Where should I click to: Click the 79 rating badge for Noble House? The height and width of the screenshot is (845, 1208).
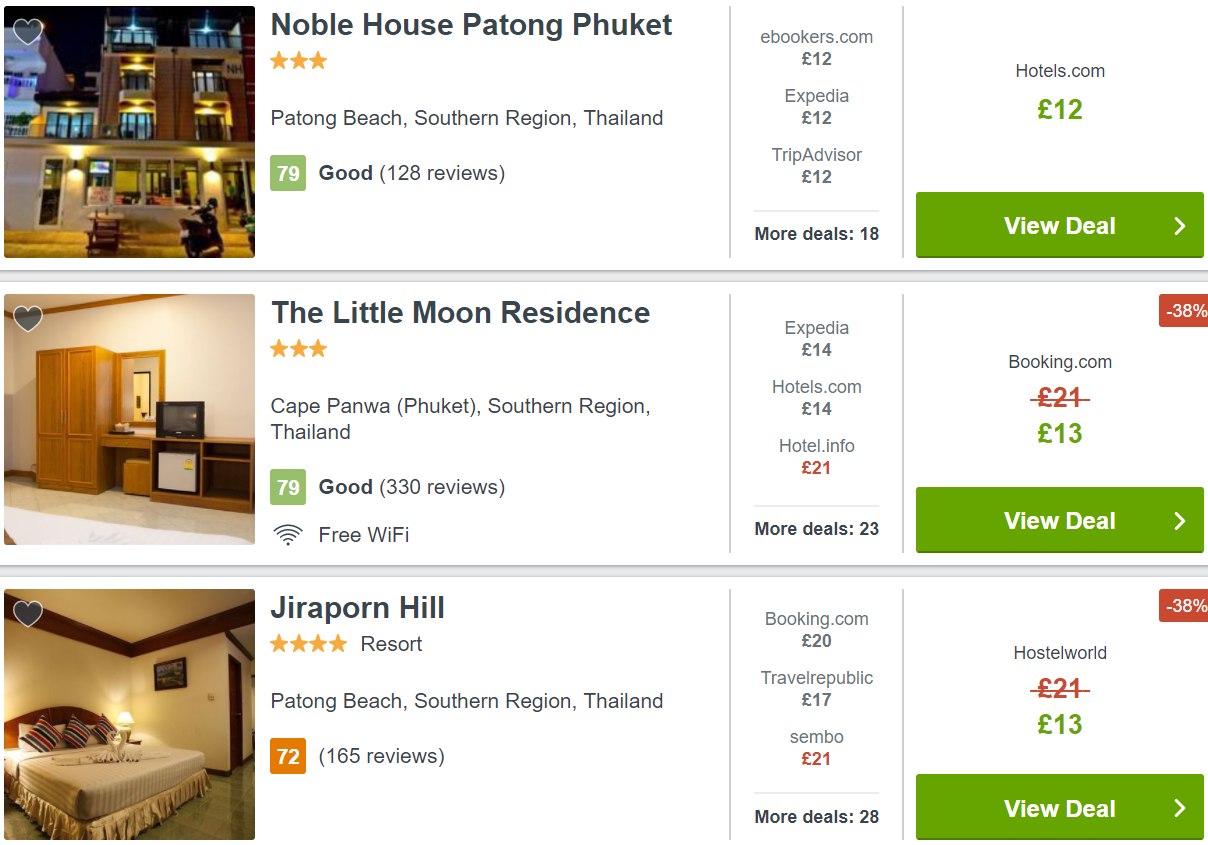point(288,173)
